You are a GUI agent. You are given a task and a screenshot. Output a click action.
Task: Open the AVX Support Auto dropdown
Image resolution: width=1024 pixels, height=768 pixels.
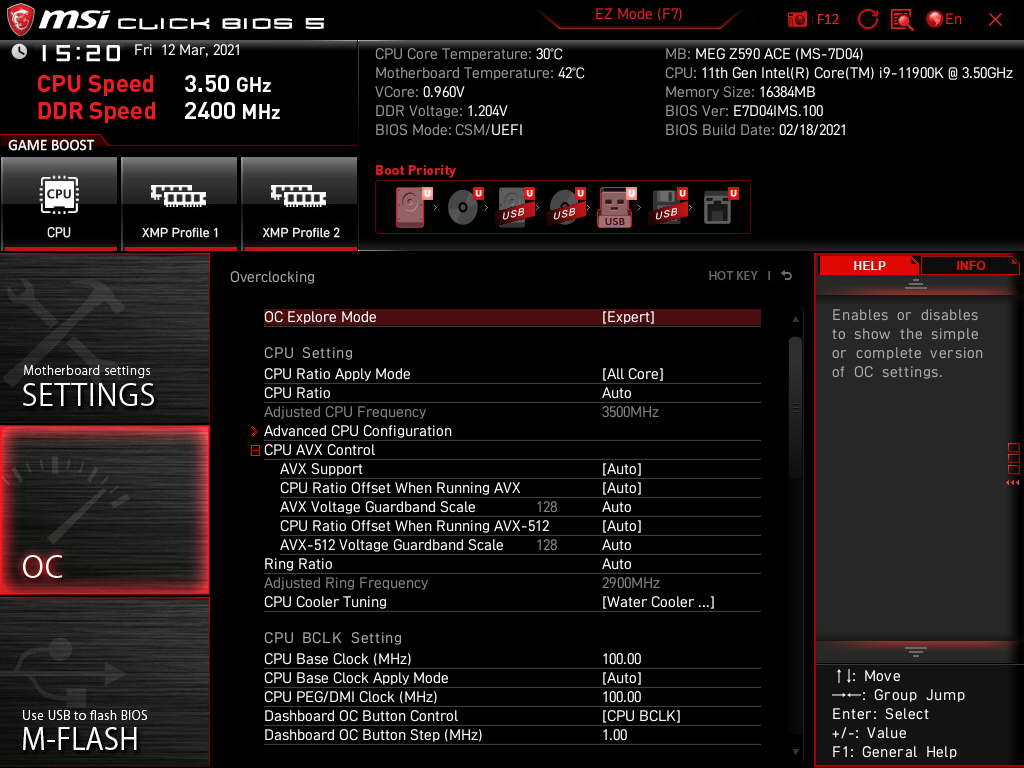[x=520, y=469]
